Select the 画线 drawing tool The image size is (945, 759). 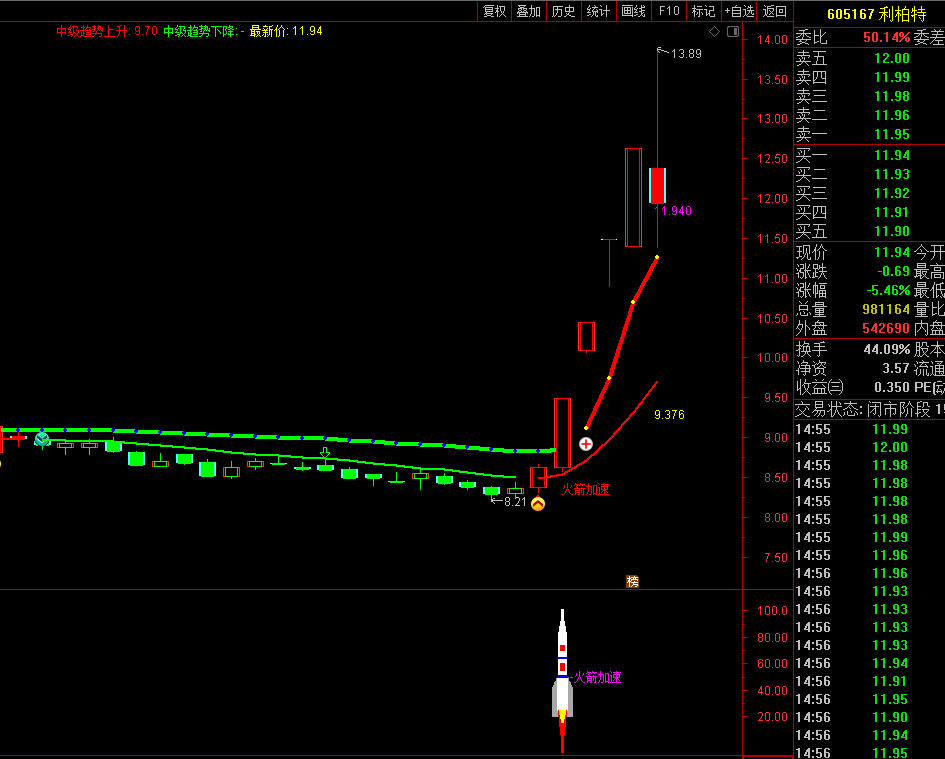[x=633, y=11]
